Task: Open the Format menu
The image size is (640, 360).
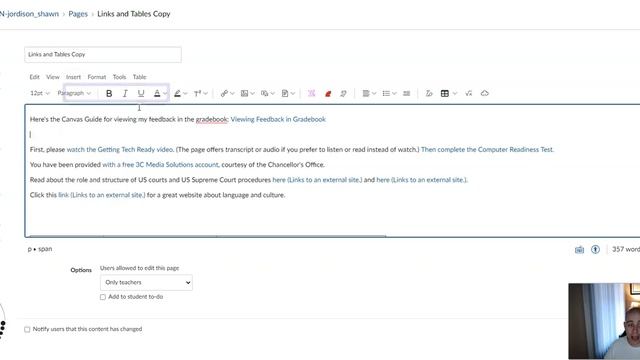Action: tap(97, 77)
